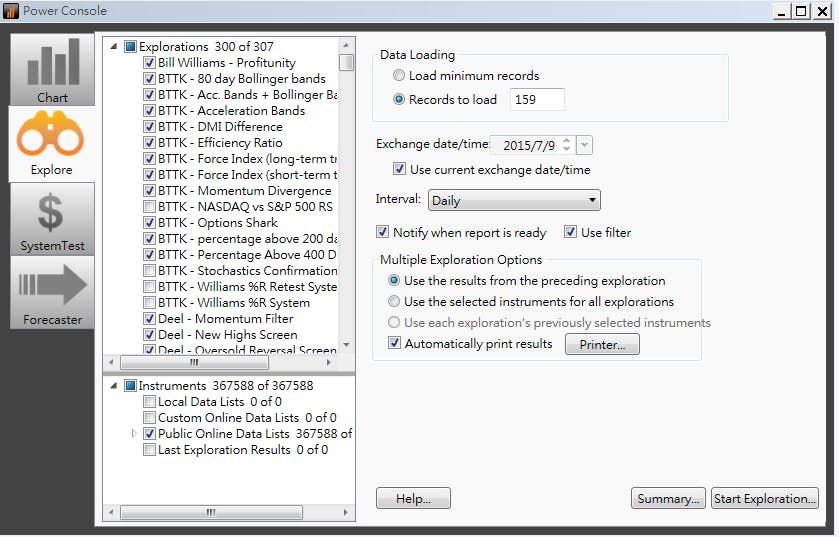The image size is (839, 537).
Task: Open the Interval Daily dropdown
Action: 514,201
